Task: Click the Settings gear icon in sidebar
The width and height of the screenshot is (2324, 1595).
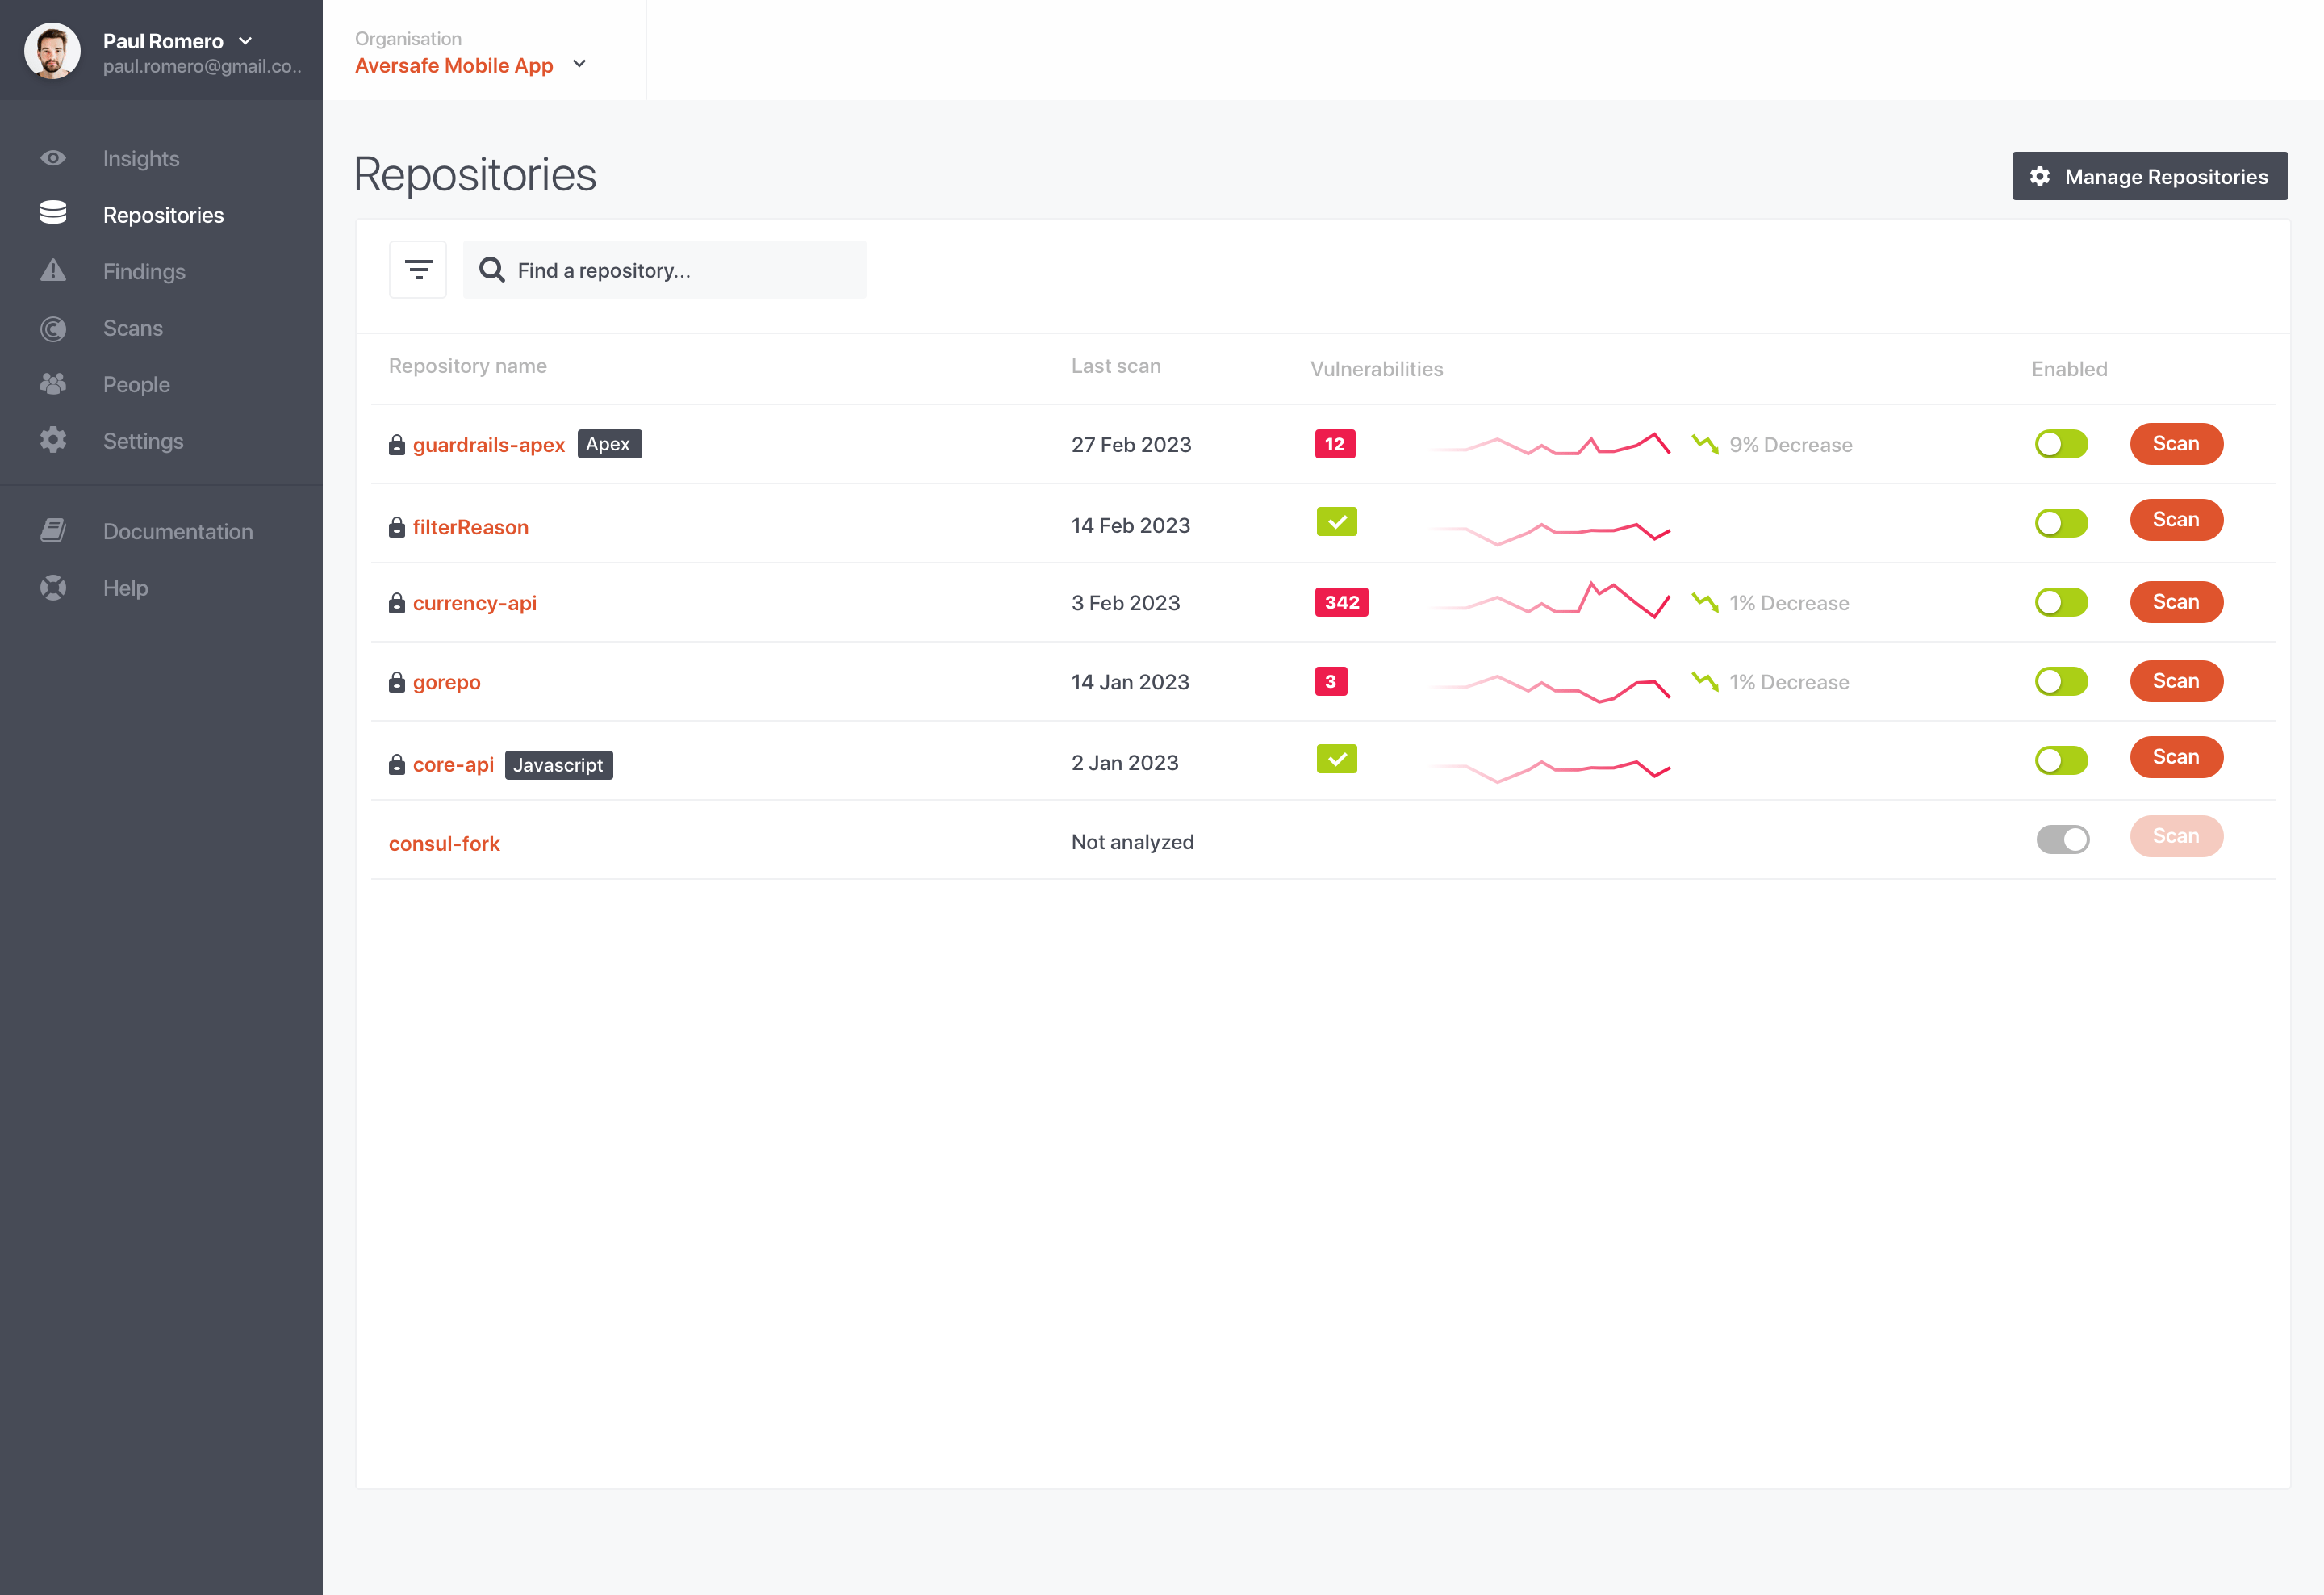Action: tap(53, 440)
